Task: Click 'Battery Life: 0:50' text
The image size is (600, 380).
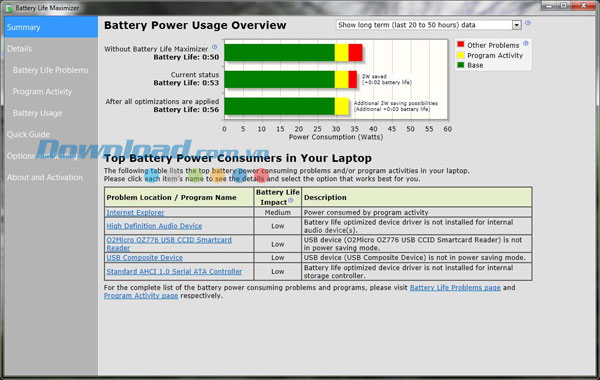Action: 186,57
